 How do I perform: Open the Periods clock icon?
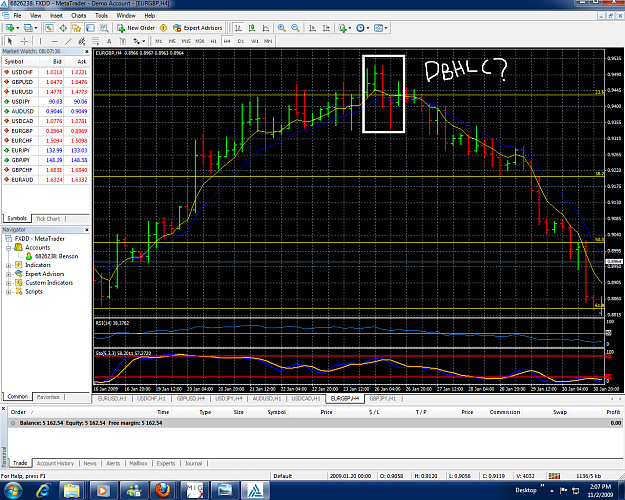coord(360,28)
